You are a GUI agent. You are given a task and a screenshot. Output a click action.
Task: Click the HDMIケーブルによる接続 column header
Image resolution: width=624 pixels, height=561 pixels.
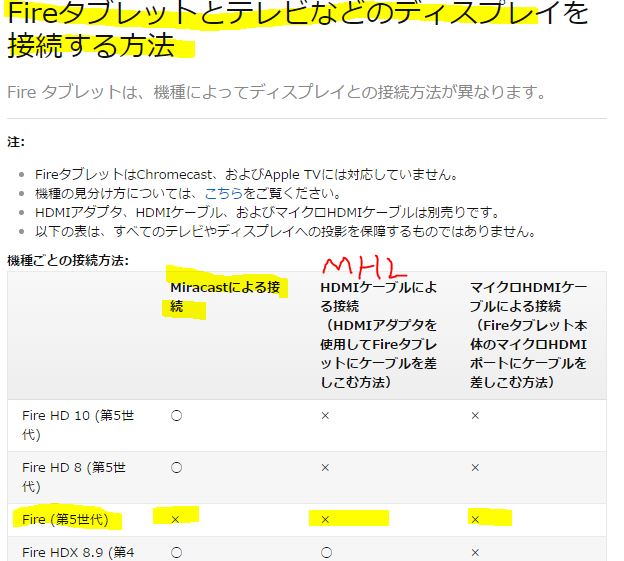(378, 335)
